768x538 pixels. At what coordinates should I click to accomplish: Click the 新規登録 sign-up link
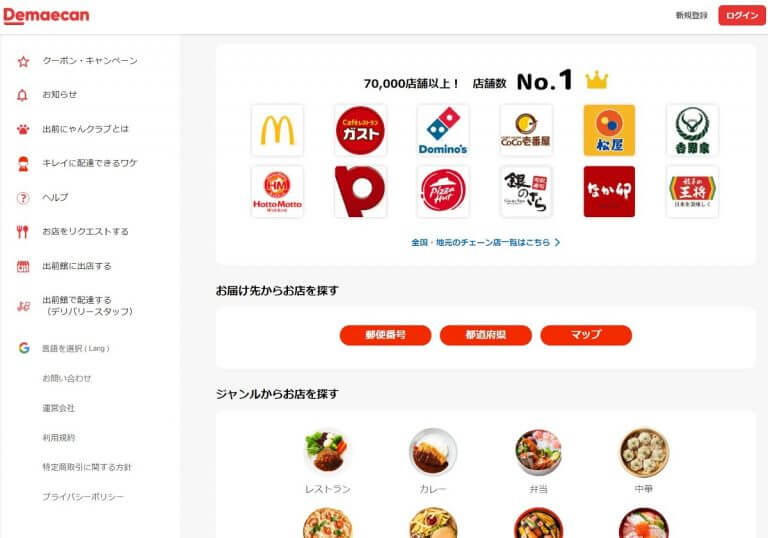[692, 16]
